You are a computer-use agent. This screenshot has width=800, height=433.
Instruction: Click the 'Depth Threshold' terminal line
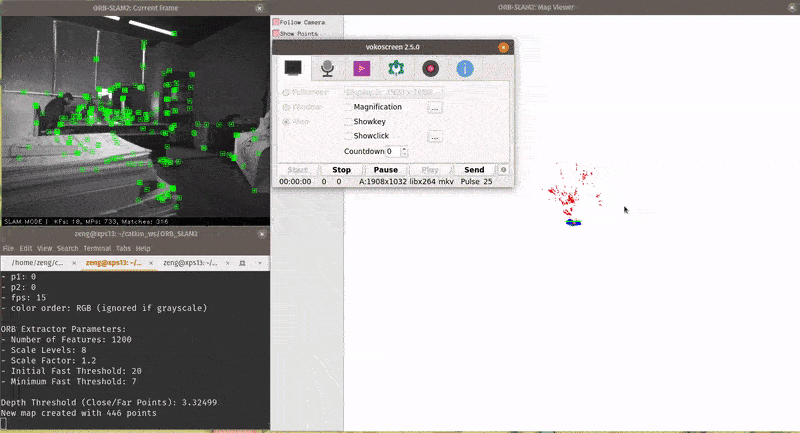109,402
